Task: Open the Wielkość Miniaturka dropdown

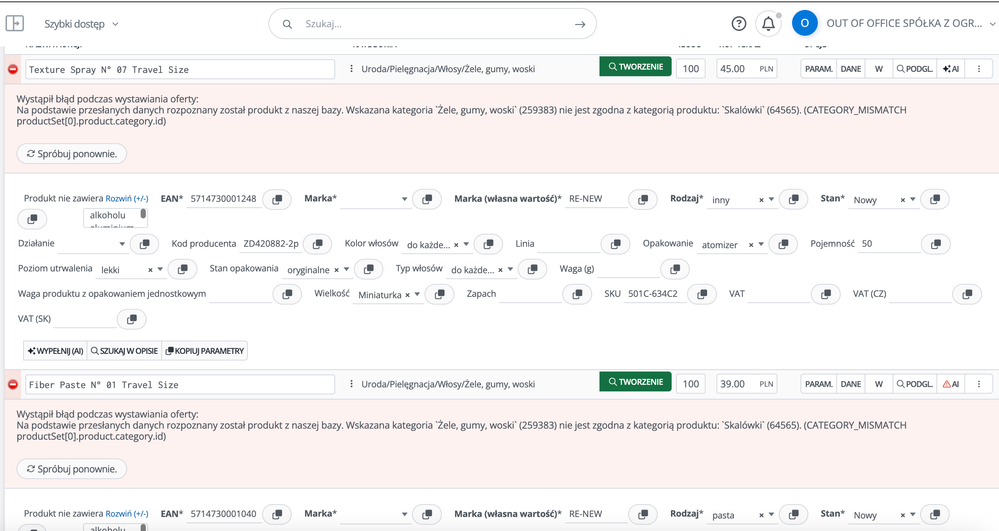Action: pyautogui.click(x=389, y=295)
